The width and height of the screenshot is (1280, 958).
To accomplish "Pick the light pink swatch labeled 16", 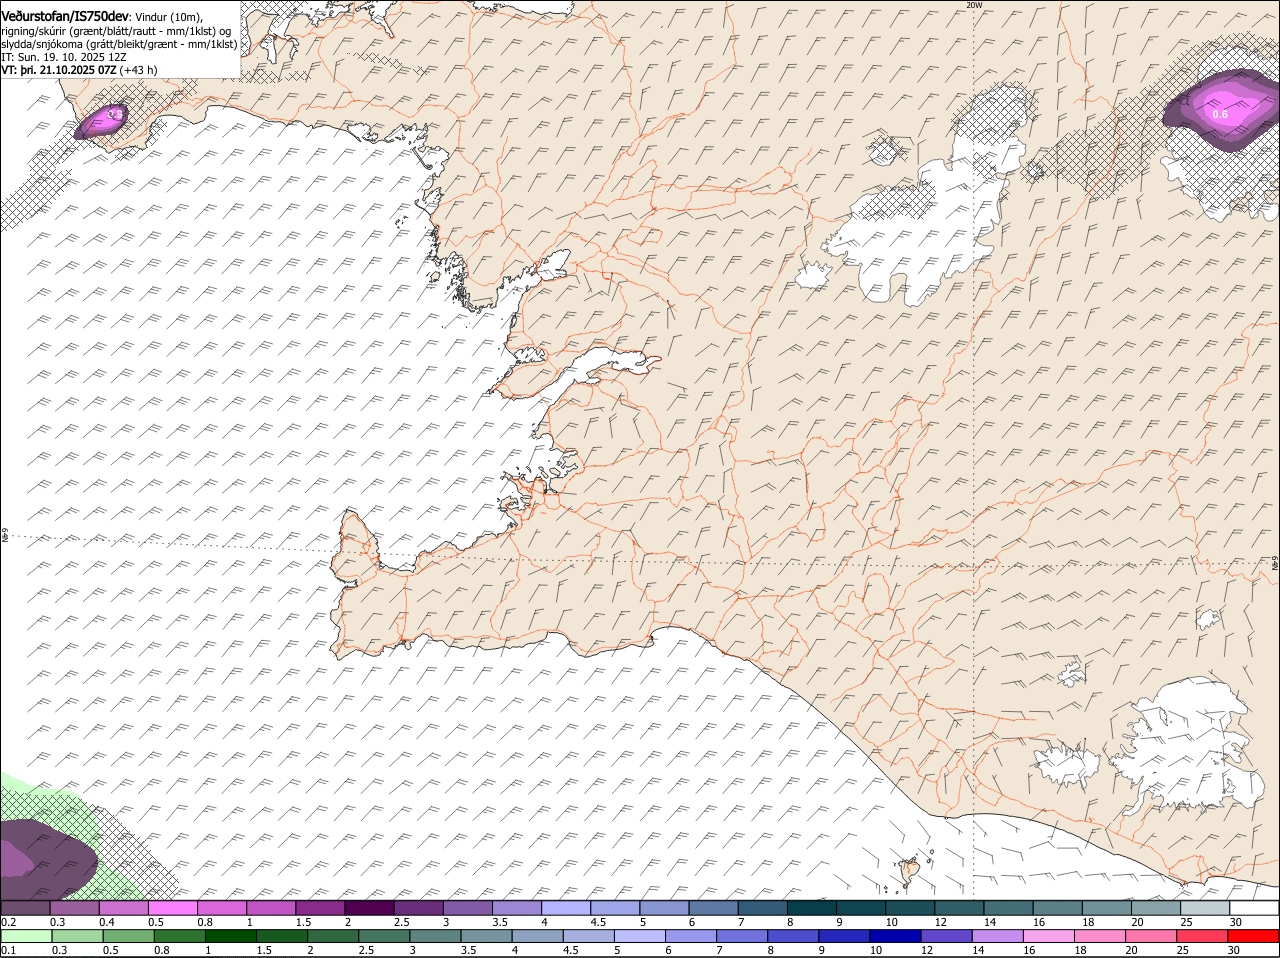I will coord(1050,935).
